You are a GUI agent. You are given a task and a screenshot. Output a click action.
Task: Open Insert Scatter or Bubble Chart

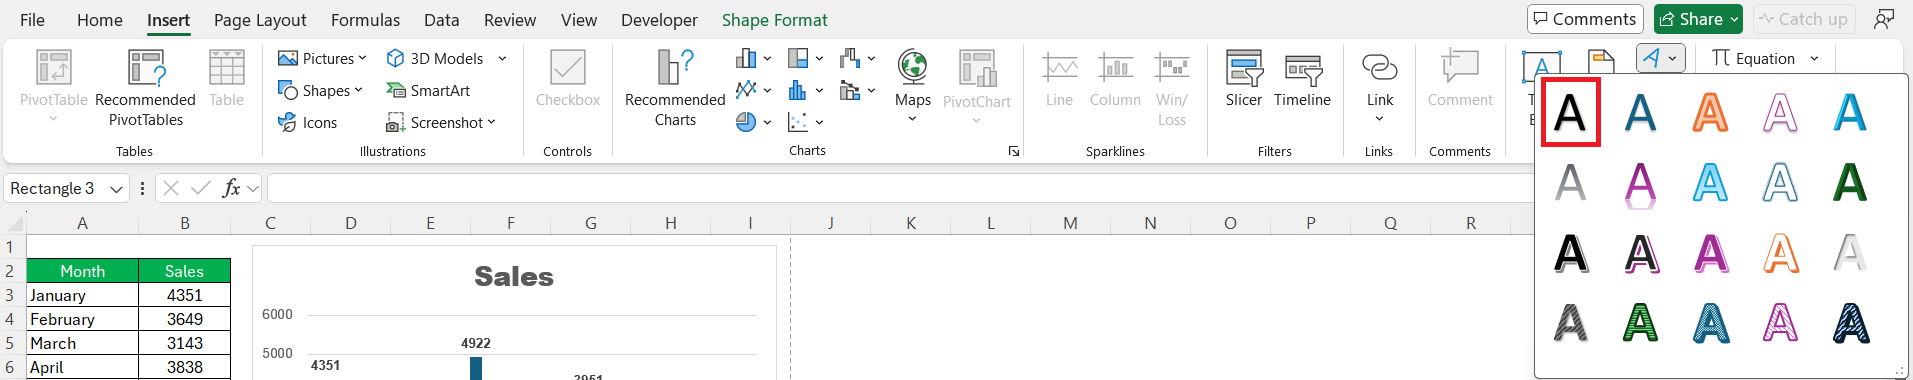coord(805,122)
